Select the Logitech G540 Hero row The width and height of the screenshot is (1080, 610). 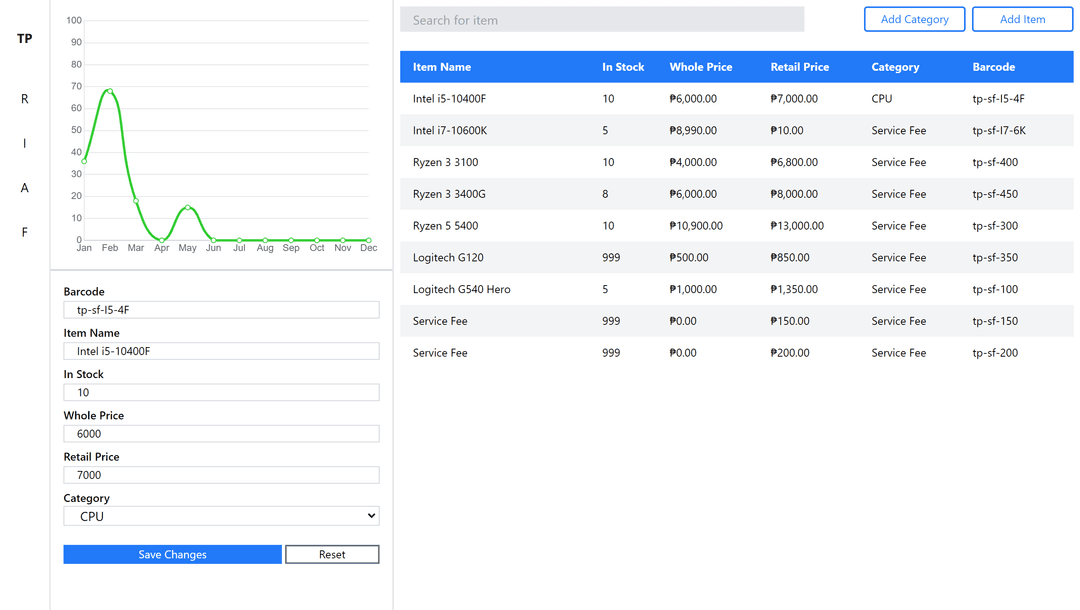(x=736, y=289)
